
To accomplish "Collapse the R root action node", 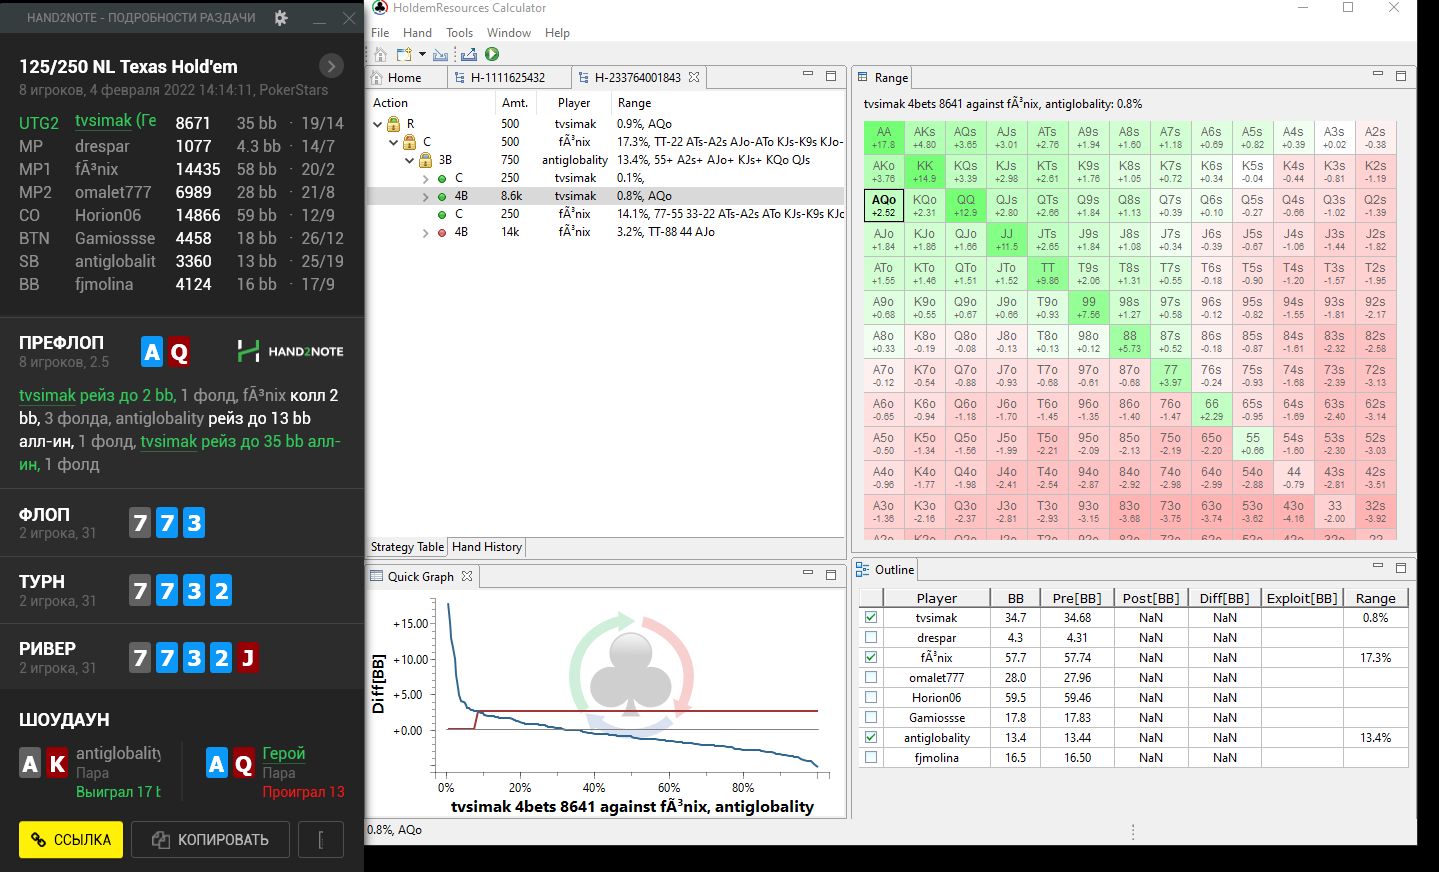I will point(377,124).
